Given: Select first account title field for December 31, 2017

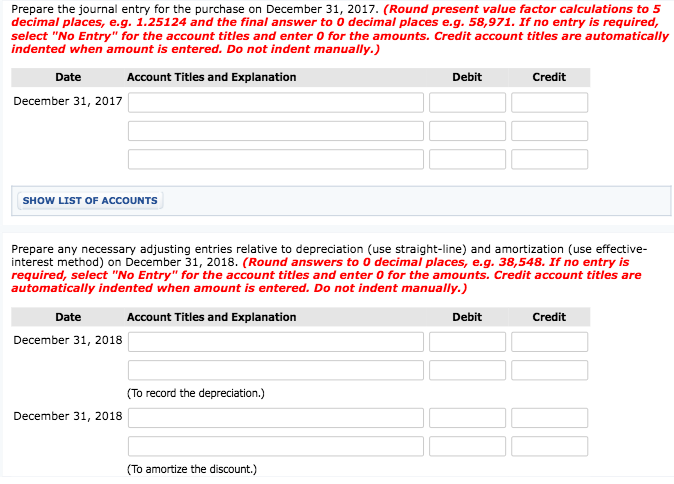Looking at the screenshot, I should tap(275, 102).
